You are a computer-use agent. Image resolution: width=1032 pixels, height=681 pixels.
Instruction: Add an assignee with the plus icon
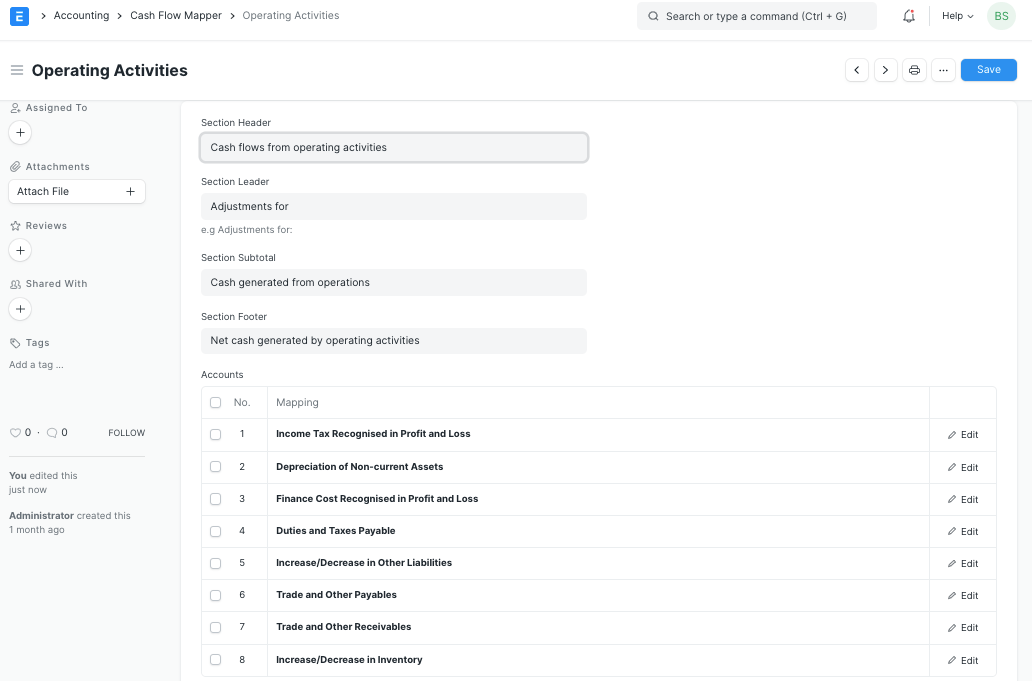click(x=20, y=132)
